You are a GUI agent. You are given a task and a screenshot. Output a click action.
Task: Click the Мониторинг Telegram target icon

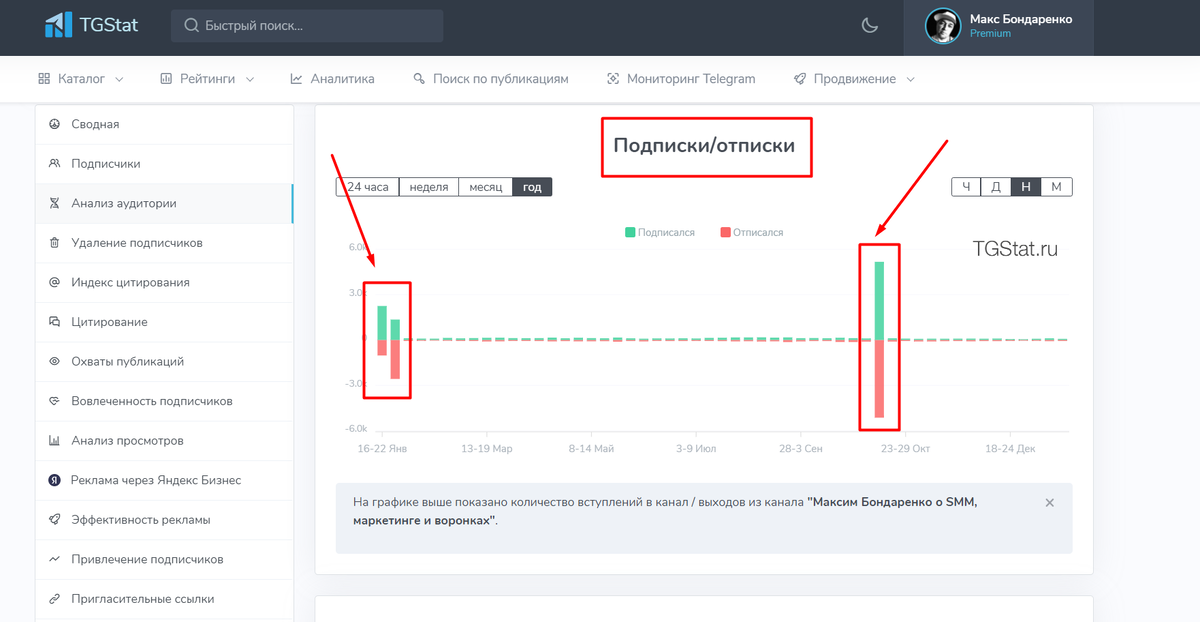click(613, 79)
